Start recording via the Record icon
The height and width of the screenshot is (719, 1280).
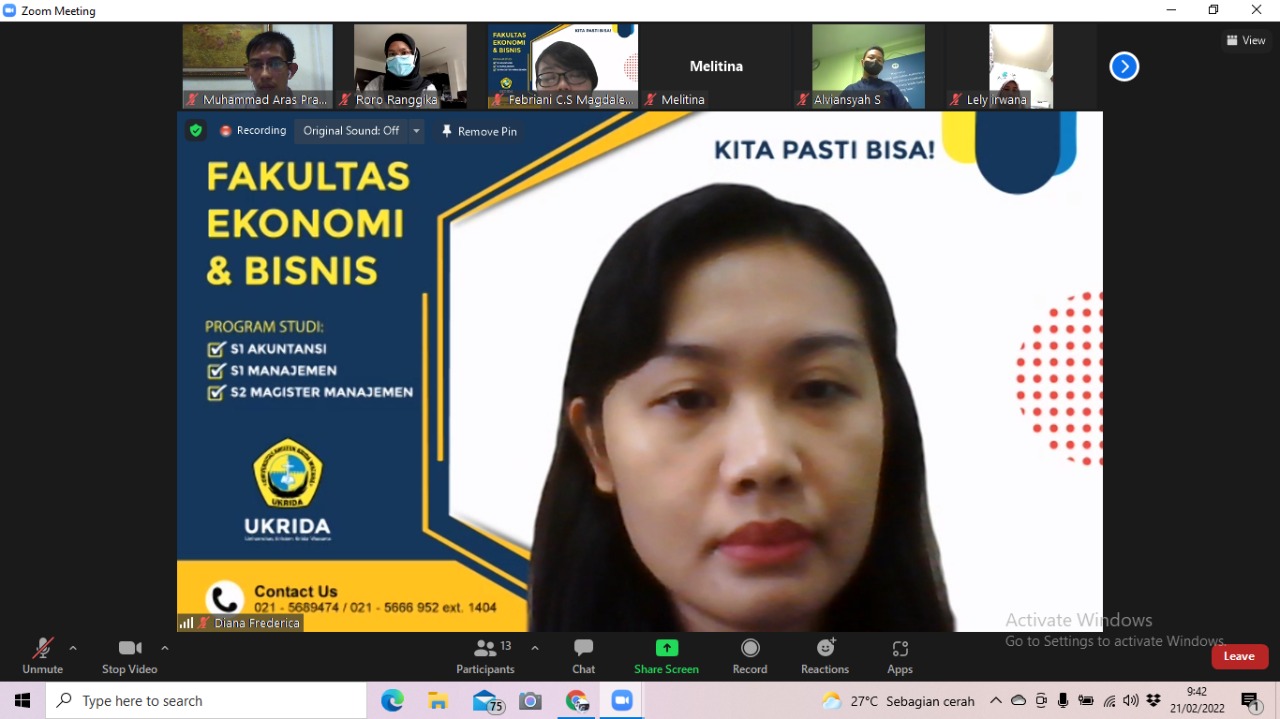point(749,655)
